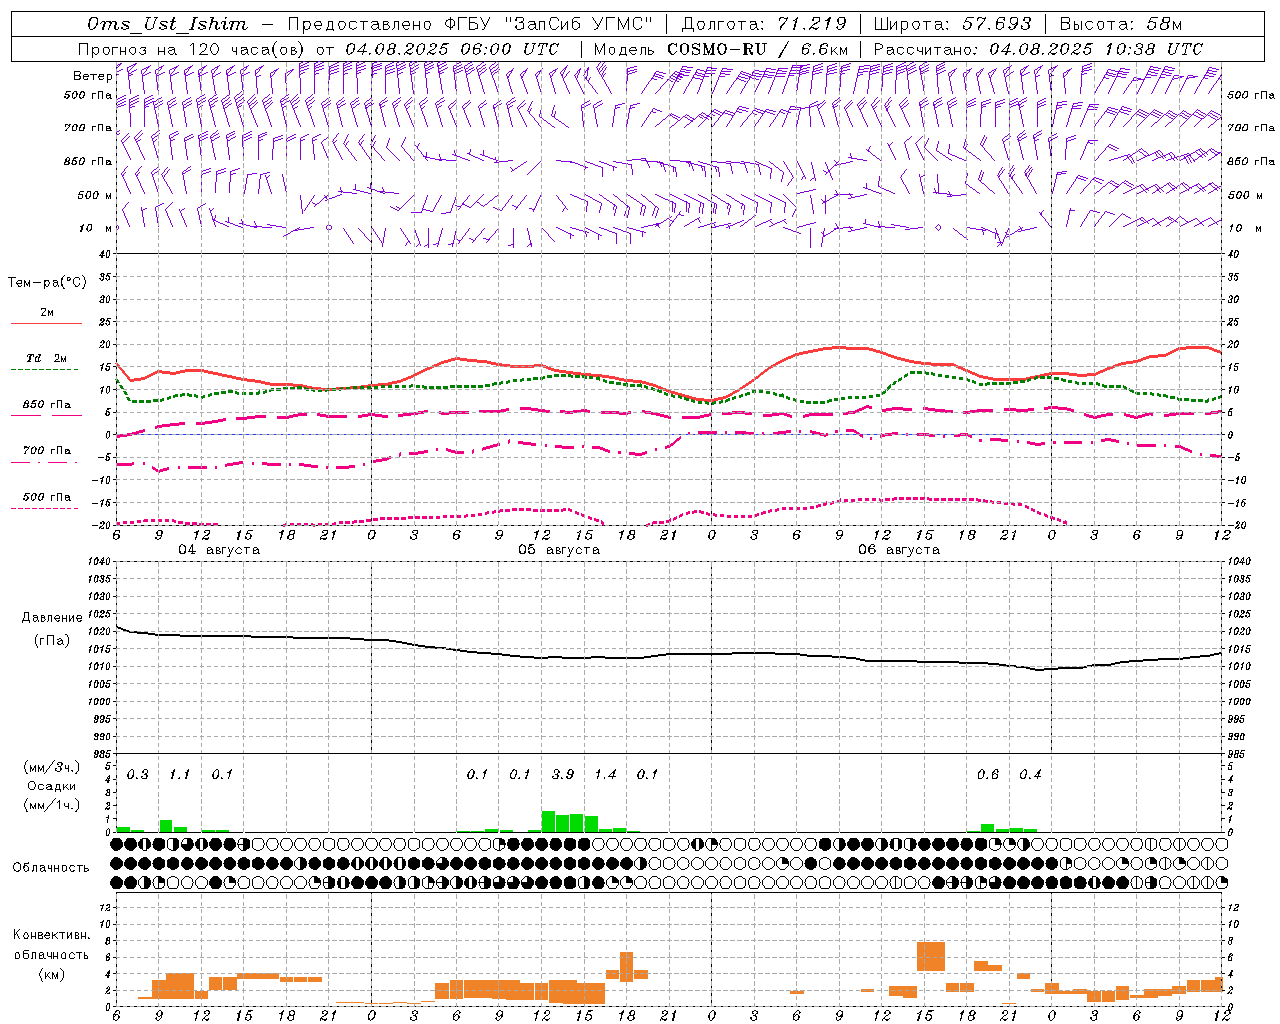Click the (км) unit under convective cloud label
1280x1024 pixels.
coord(52,975)
